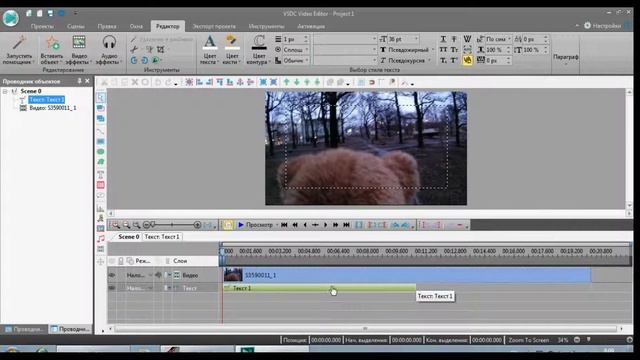Image resolution: width=640 pixels, height=360 pixels.
Task: Open the Сплош line style dropdown
Action: tap(296, 50)
